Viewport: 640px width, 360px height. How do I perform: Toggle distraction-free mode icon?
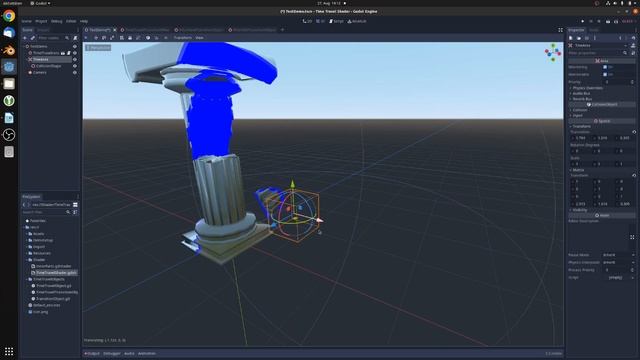pyautogui.click(x=560, y=30)
